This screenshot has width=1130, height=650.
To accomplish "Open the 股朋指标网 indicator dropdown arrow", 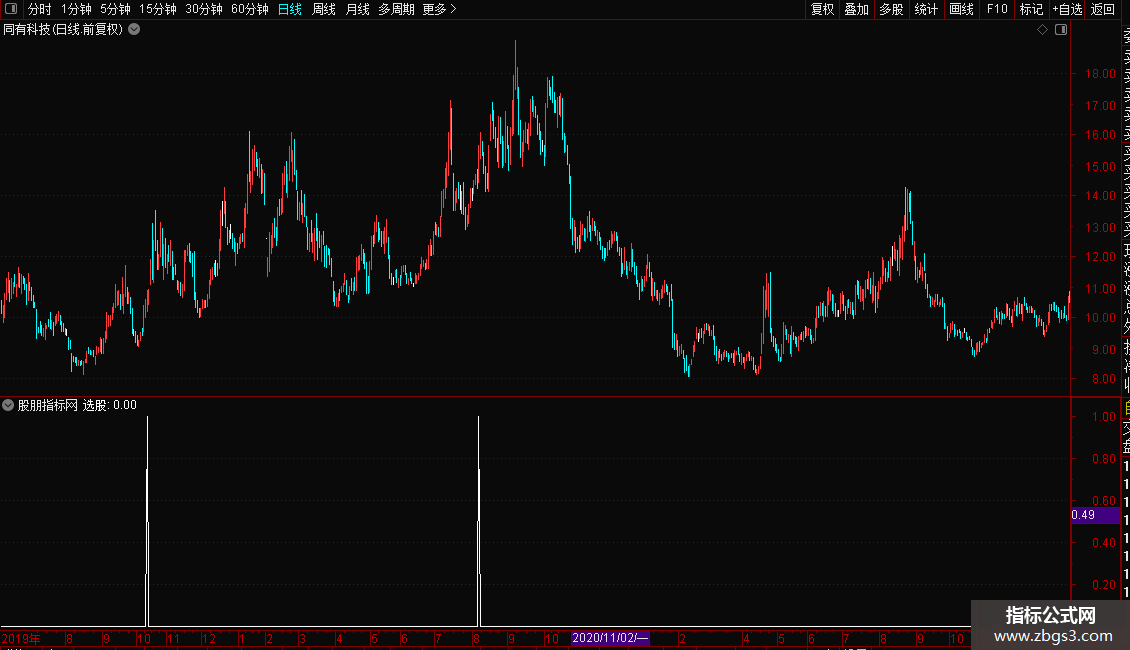I will 8,405.
